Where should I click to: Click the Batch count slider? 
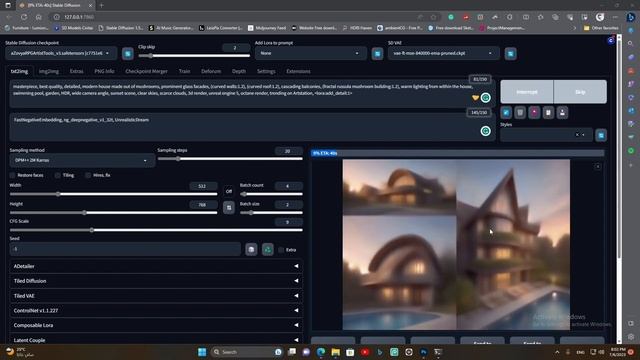(x=271, y=194)
